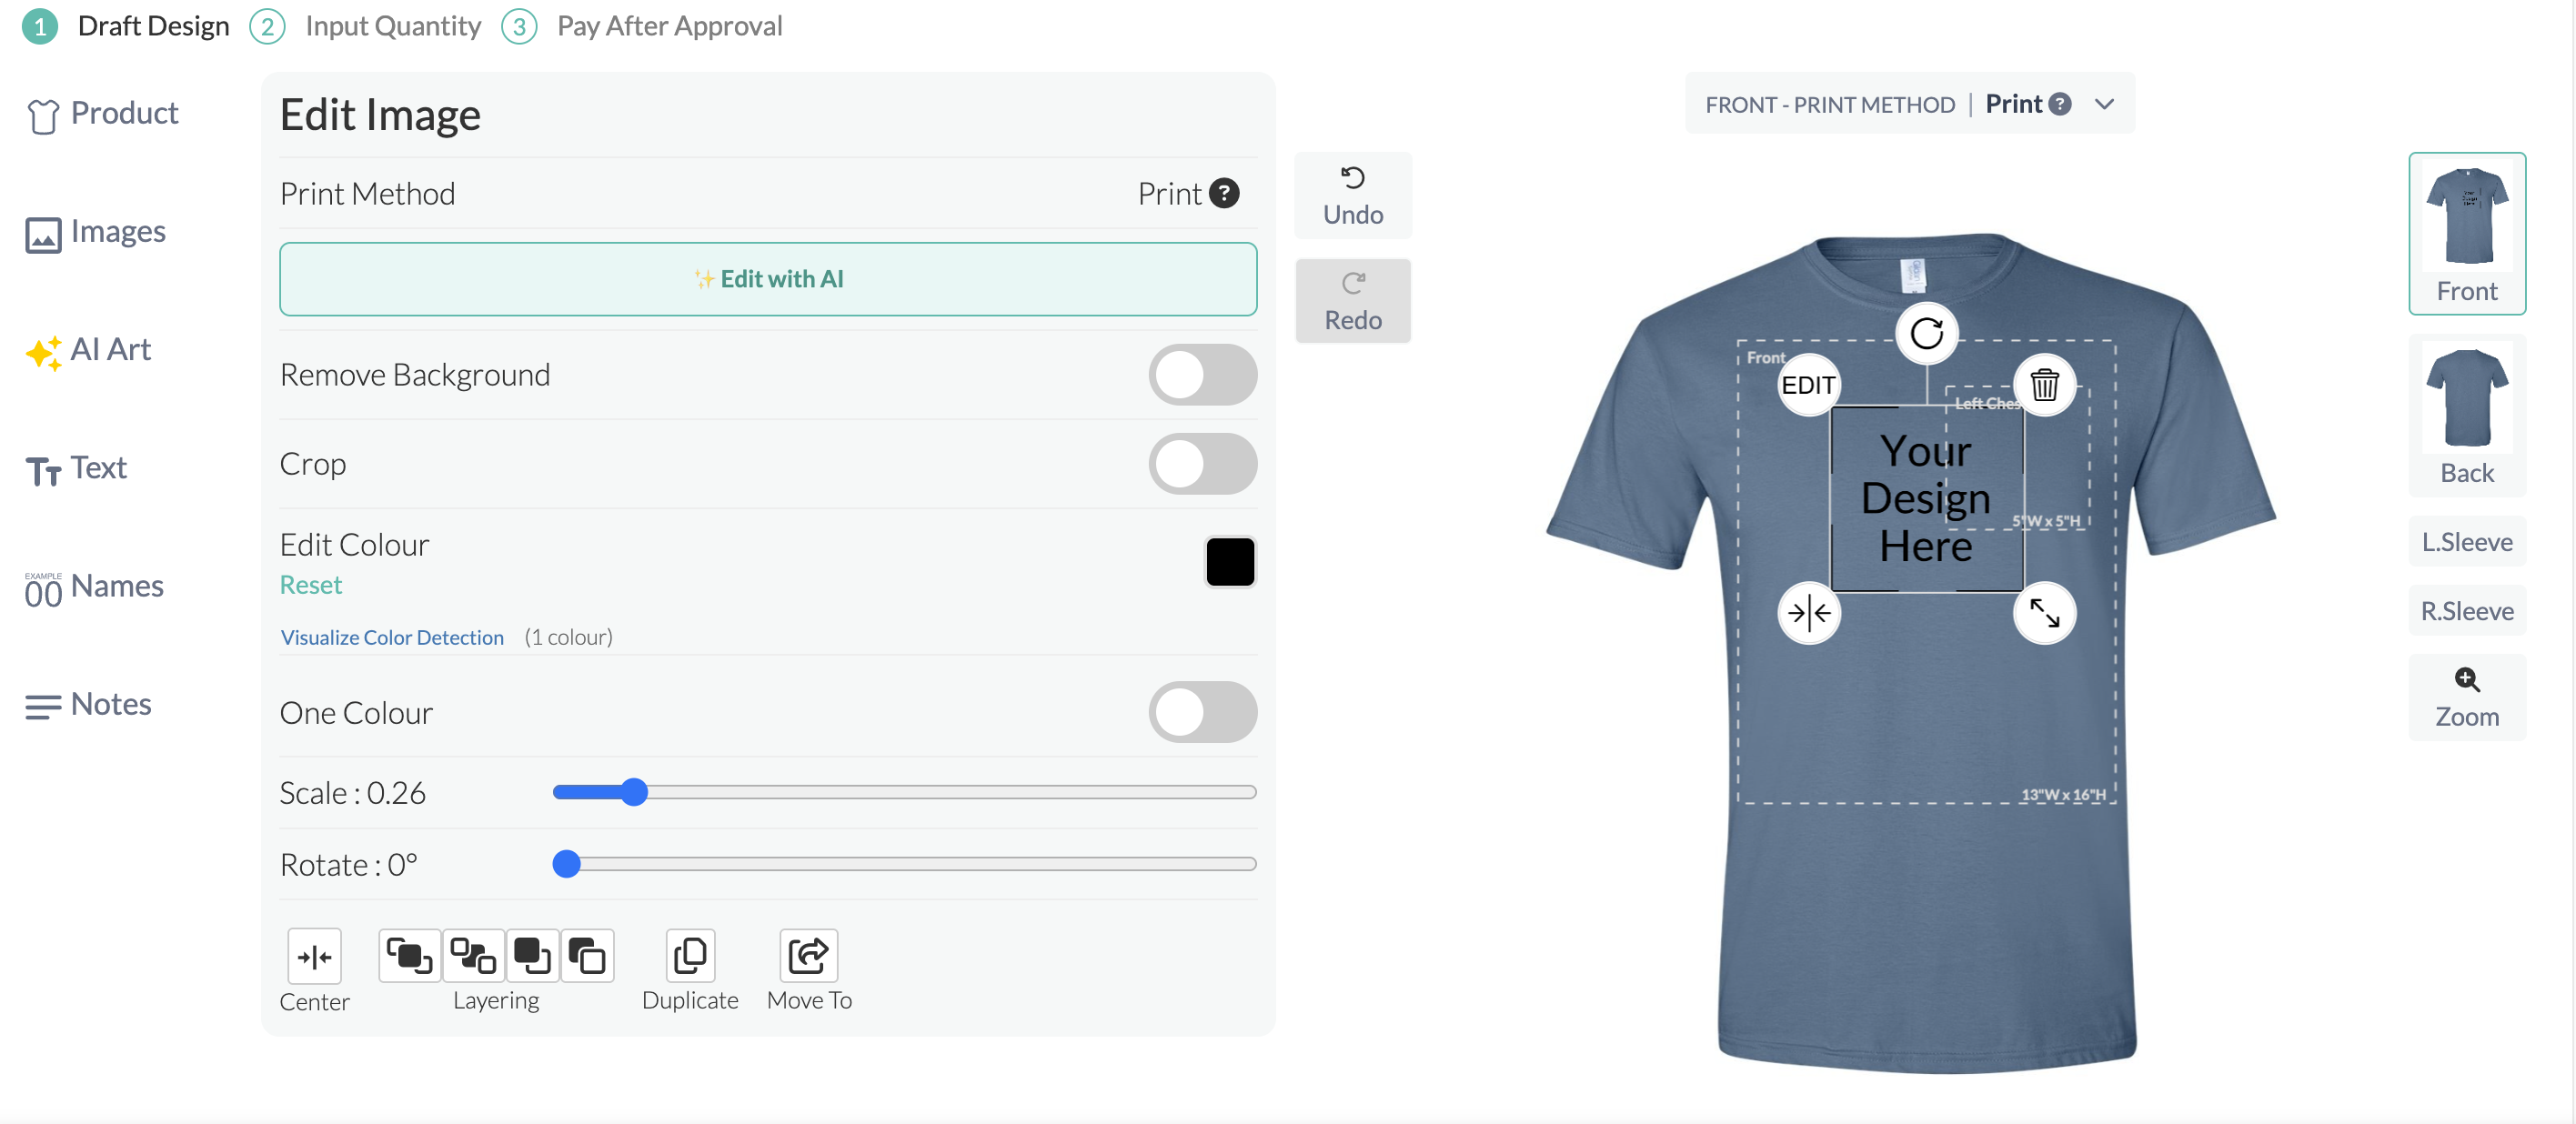Click the rotate handle above the design
This screenshot has width=2576, height=1124.
(1926, 333)
